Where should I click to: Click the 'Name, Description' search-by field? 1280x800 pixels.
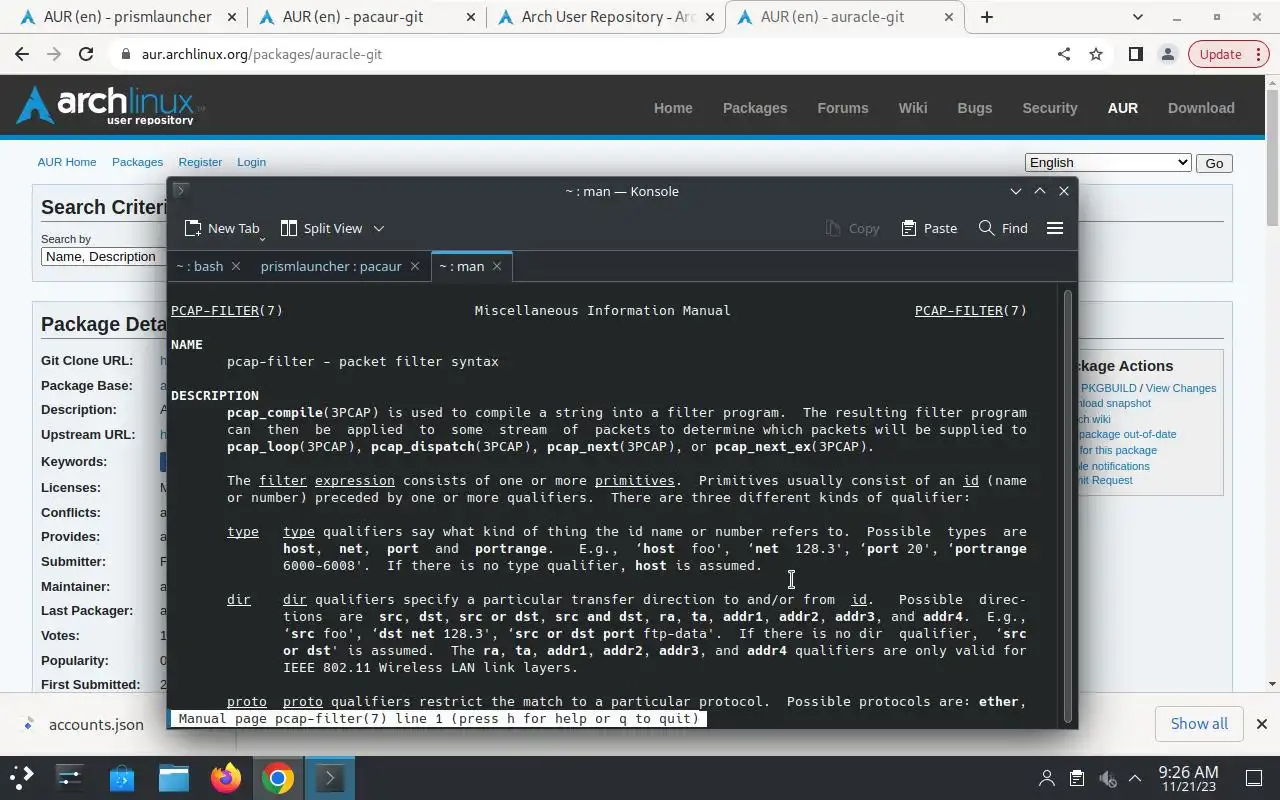point(103,257)
